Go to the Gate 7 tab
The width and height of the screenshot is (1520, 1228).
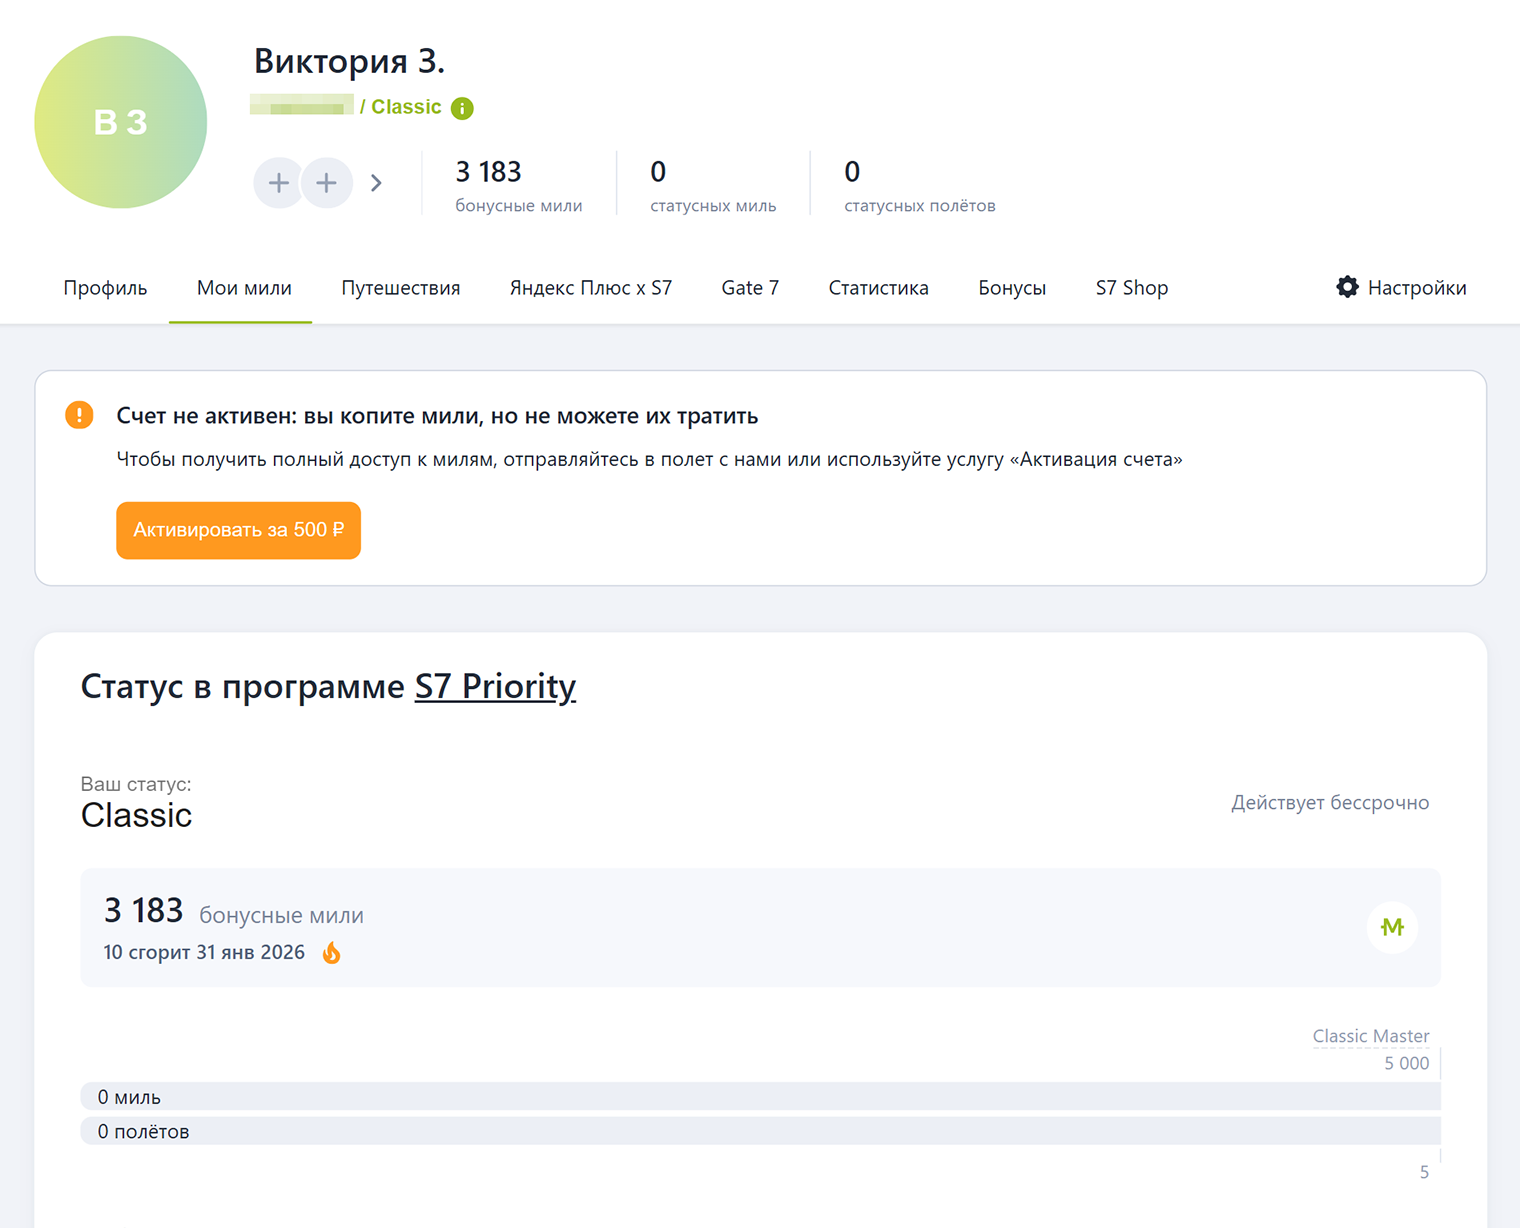tap(750, 288)
